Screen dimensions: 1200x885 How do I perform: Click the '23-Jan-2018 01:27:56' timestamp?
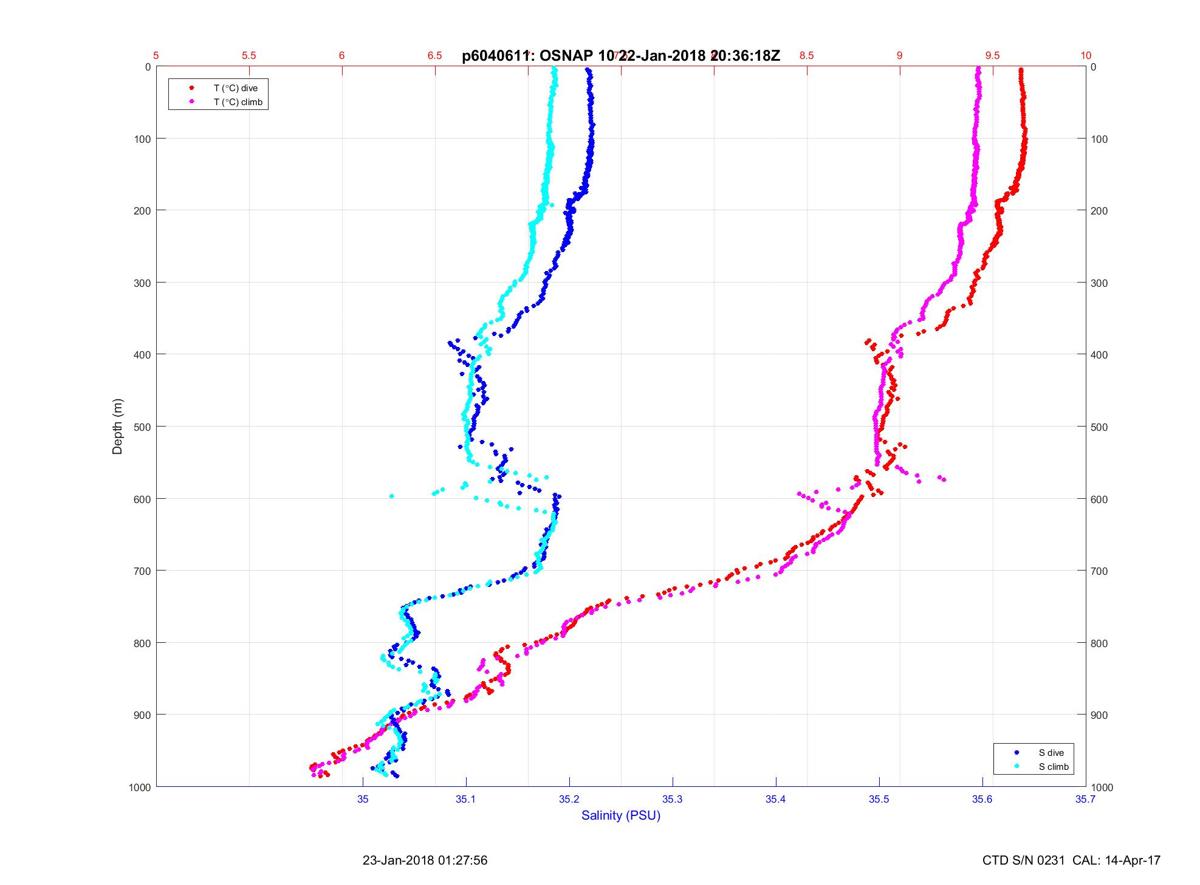point(425,860)
